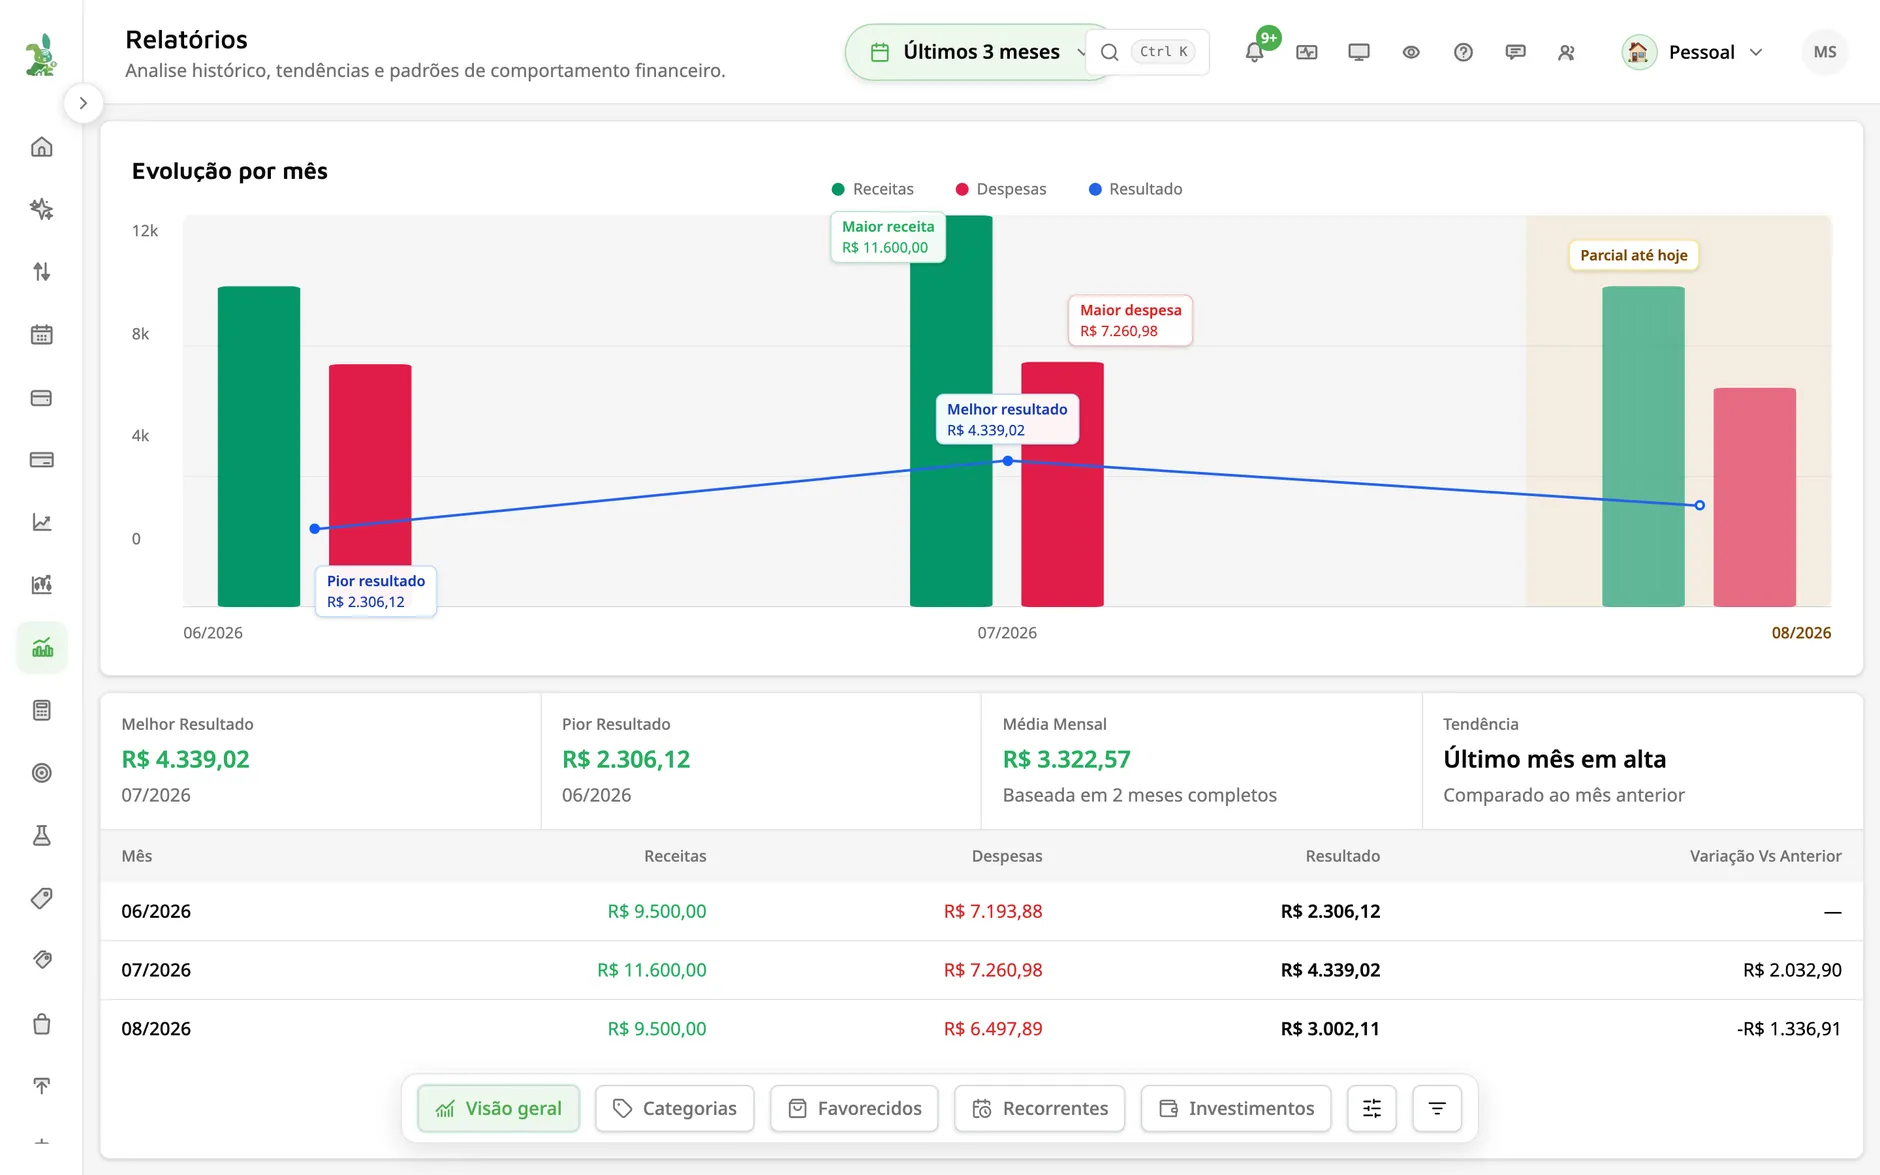
Task: Open the calculator document icon in sidebar
Action: pyautogui.click(x=41, y=710)
